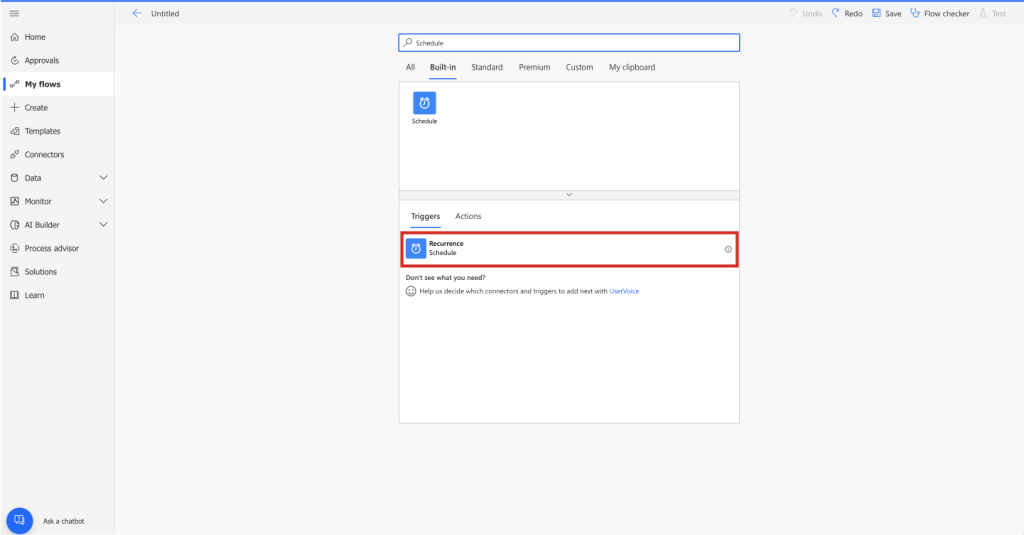The width and height of the screenshot is (1024, 535).
Task: Click the Undo arrow icon
Action: (x=793, y=13)
